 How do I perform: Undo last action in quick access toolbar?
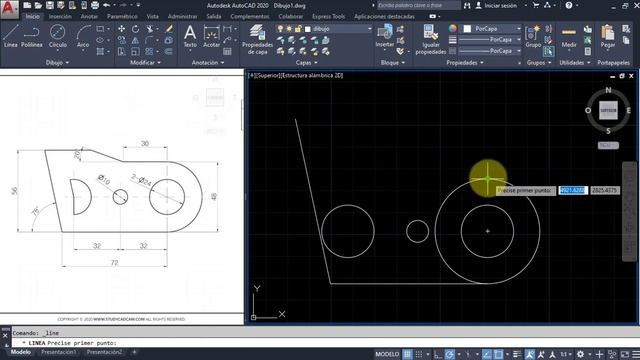pyautogui.click(x=107, y=5)
